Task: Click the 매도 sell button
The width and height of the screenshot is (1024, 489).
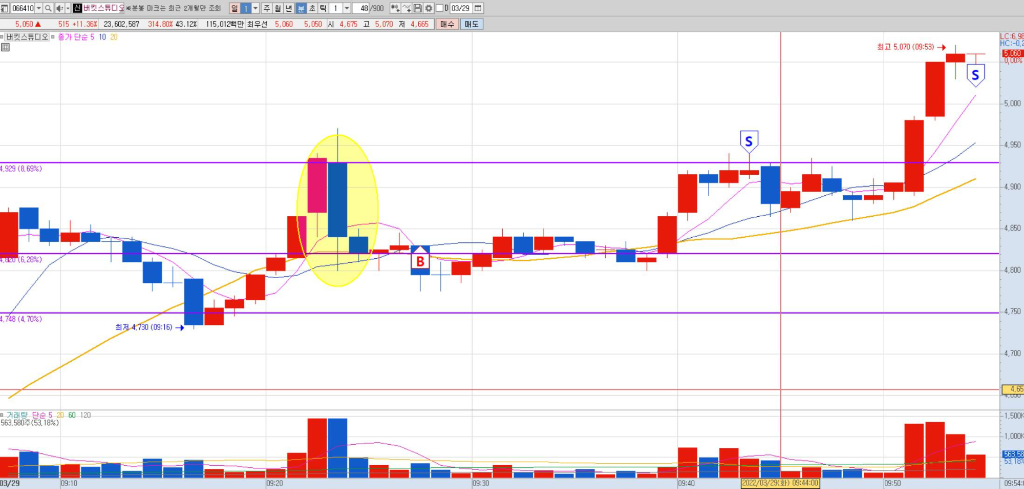Action: 471,24
